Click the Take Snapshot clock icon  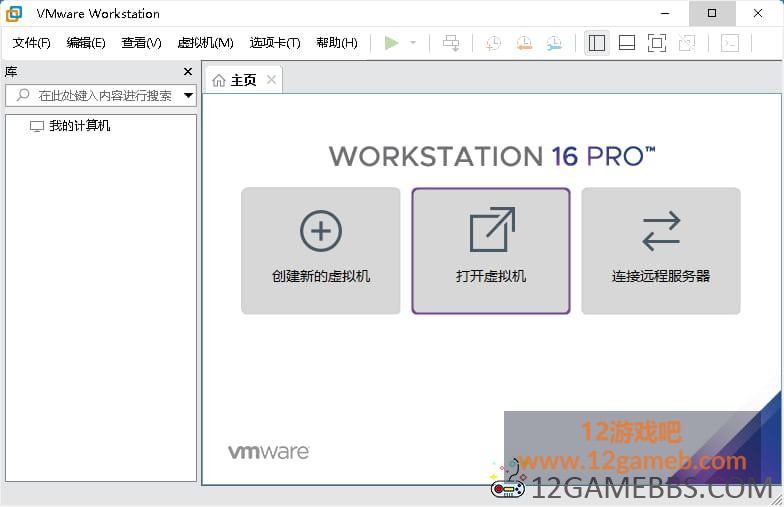[x=493, y=43]
